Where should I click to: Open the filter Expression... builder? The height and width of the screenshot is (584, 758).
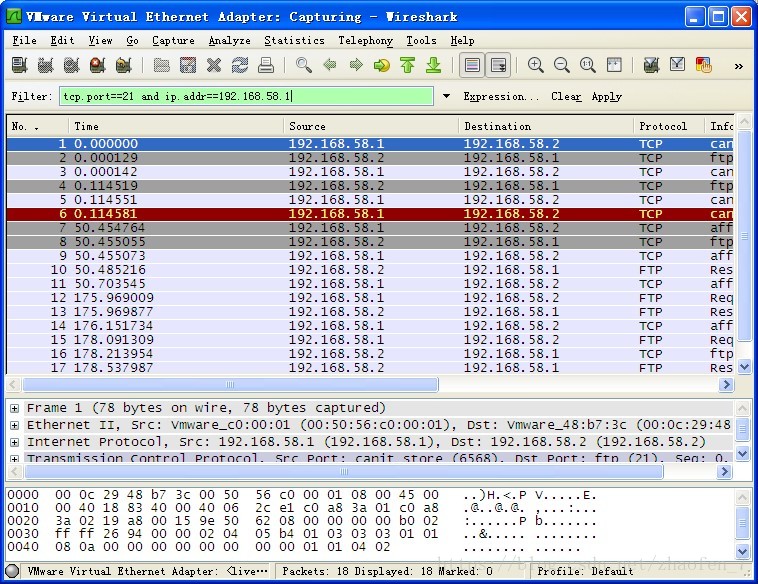(x=501, y=96)
